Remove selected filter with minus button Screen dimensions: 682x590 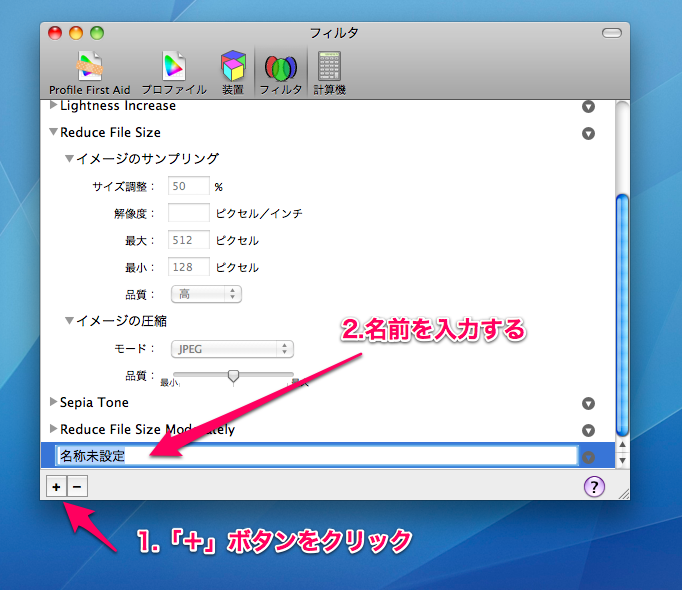click(77, 486)
